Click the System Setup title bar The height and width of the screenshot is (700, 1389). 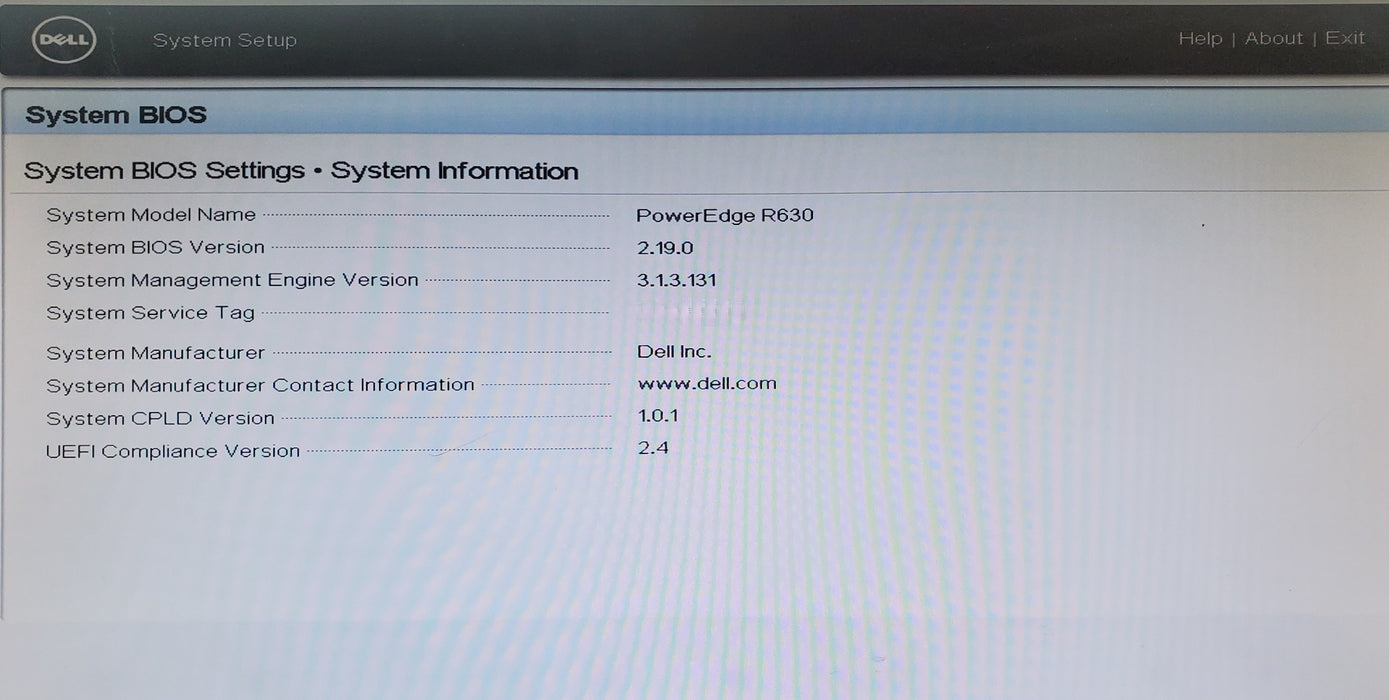225,40
